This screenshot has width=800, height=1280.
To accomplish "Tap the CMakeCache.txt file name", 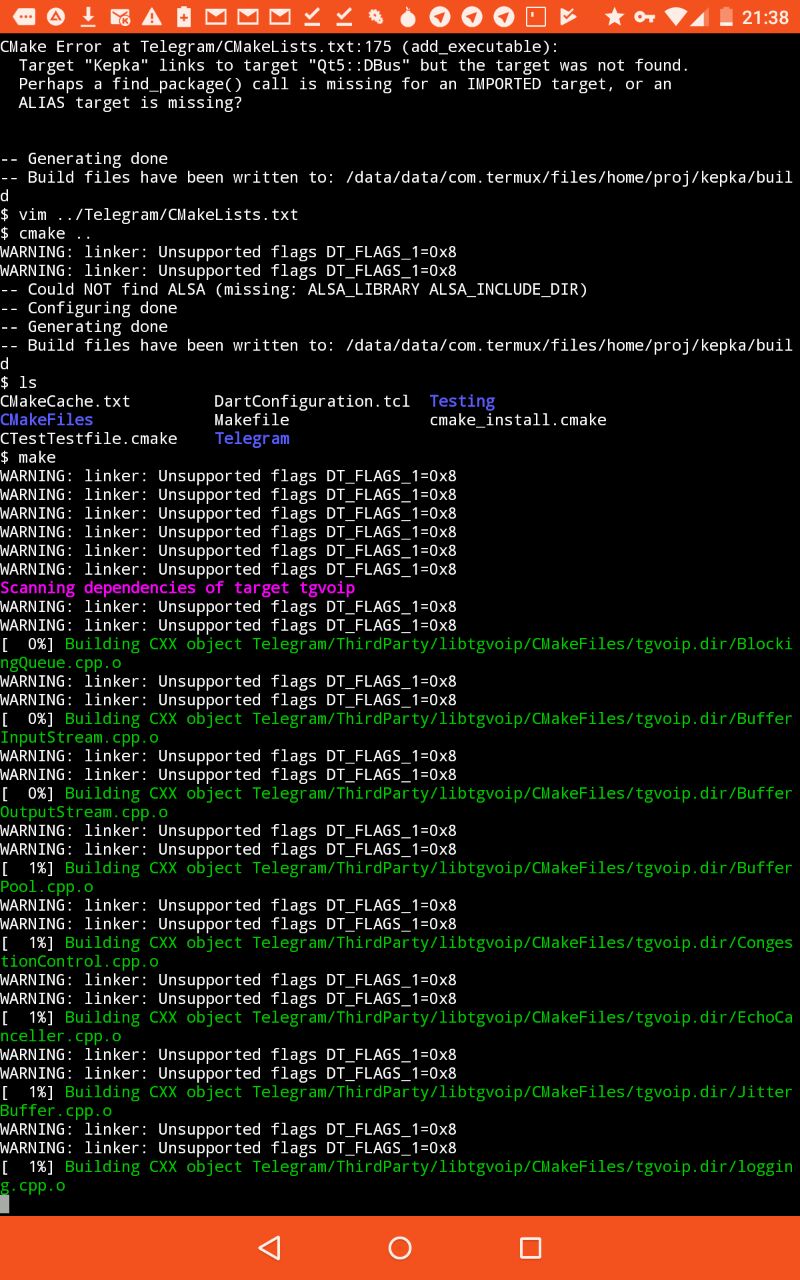I will click(65, 401).
